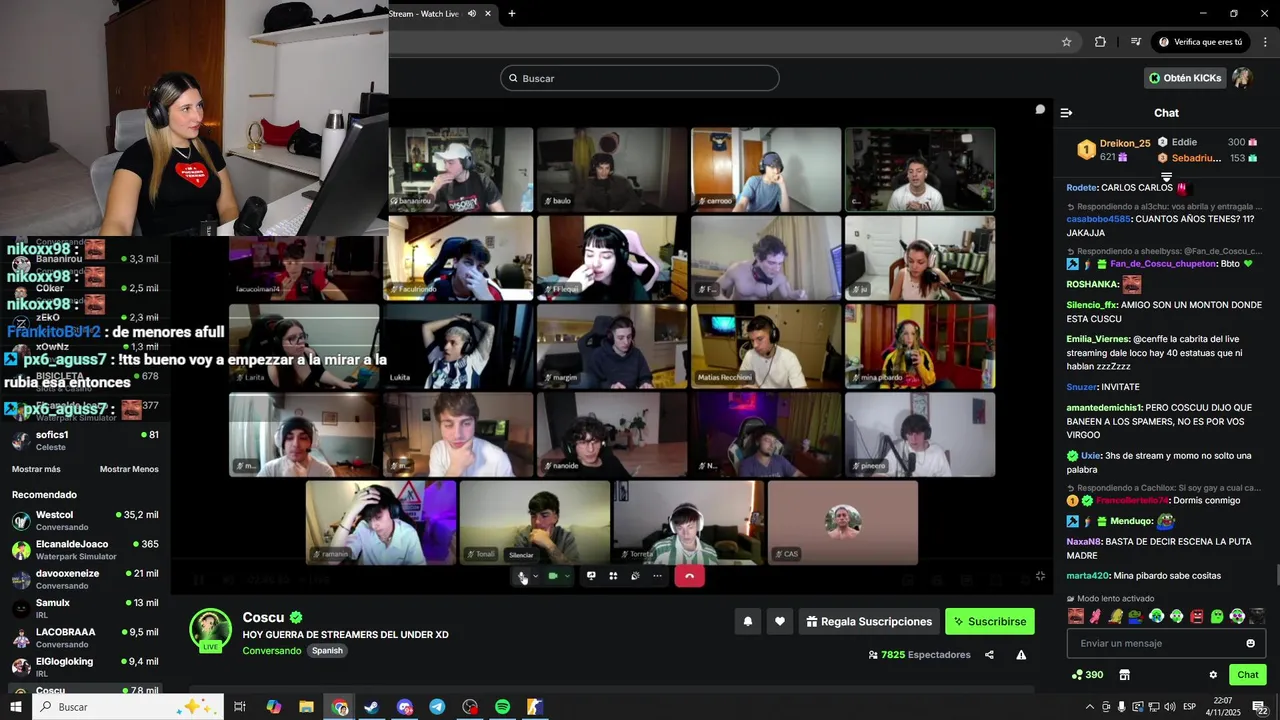
Task: Click Mostrar Menos in sidebar
Action: click(129, 469)
